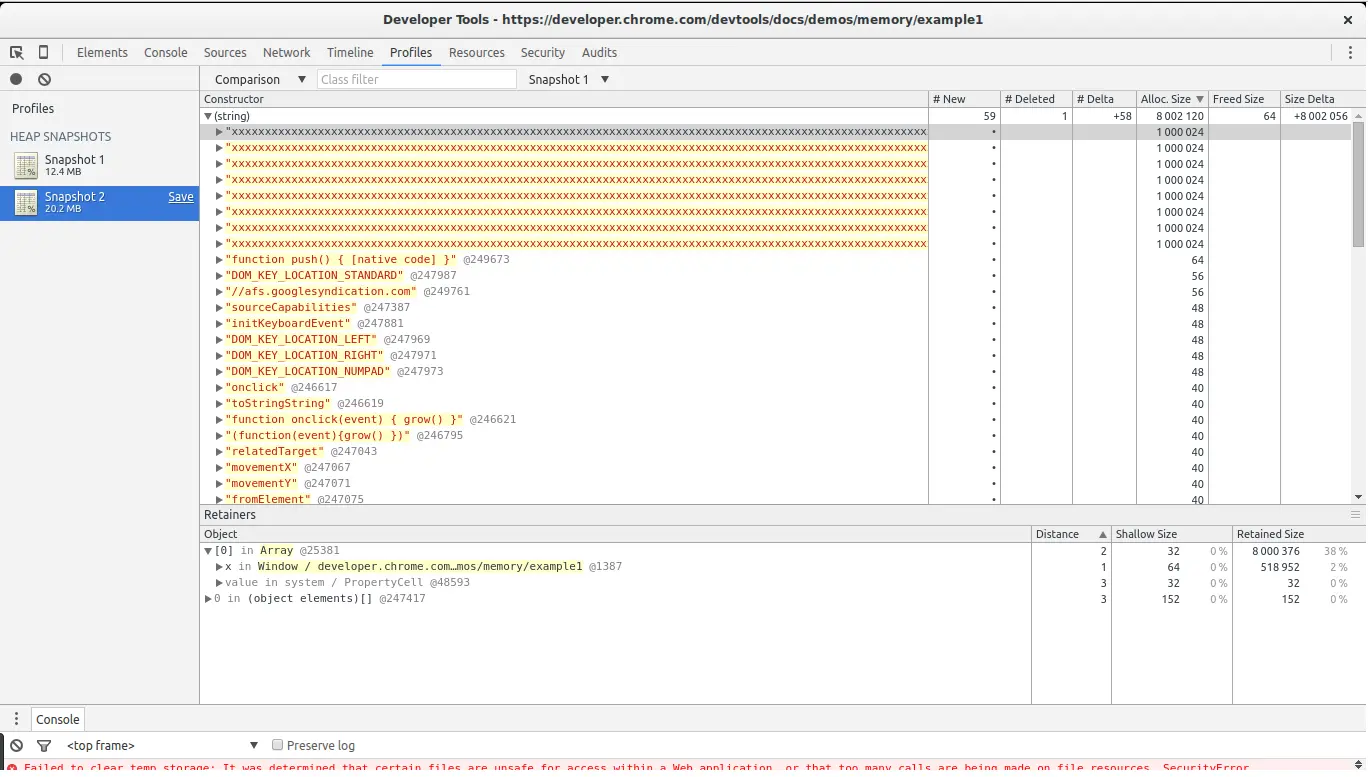Click the clear console icon

pos(16,746)
